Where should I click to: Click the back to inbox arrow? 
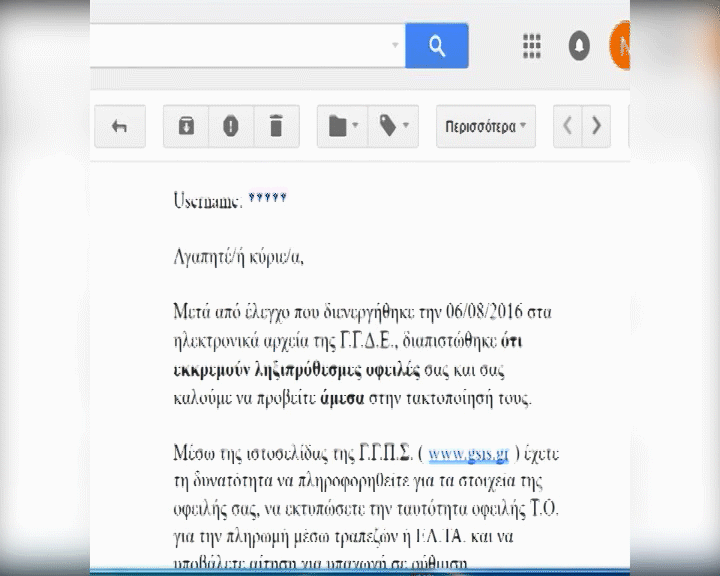(x=120, y=126)
